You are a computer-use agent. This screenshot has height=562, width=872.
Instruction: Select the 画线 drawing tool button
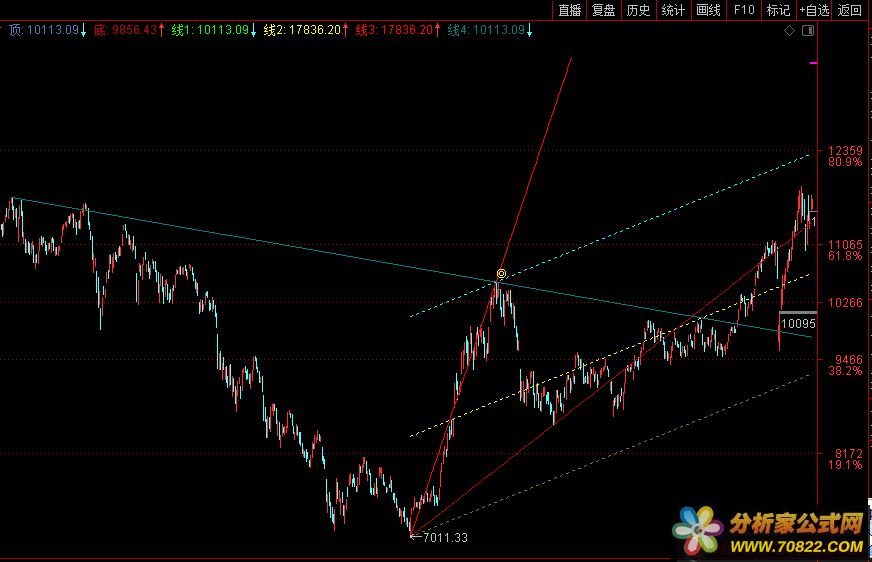(708, 10)
